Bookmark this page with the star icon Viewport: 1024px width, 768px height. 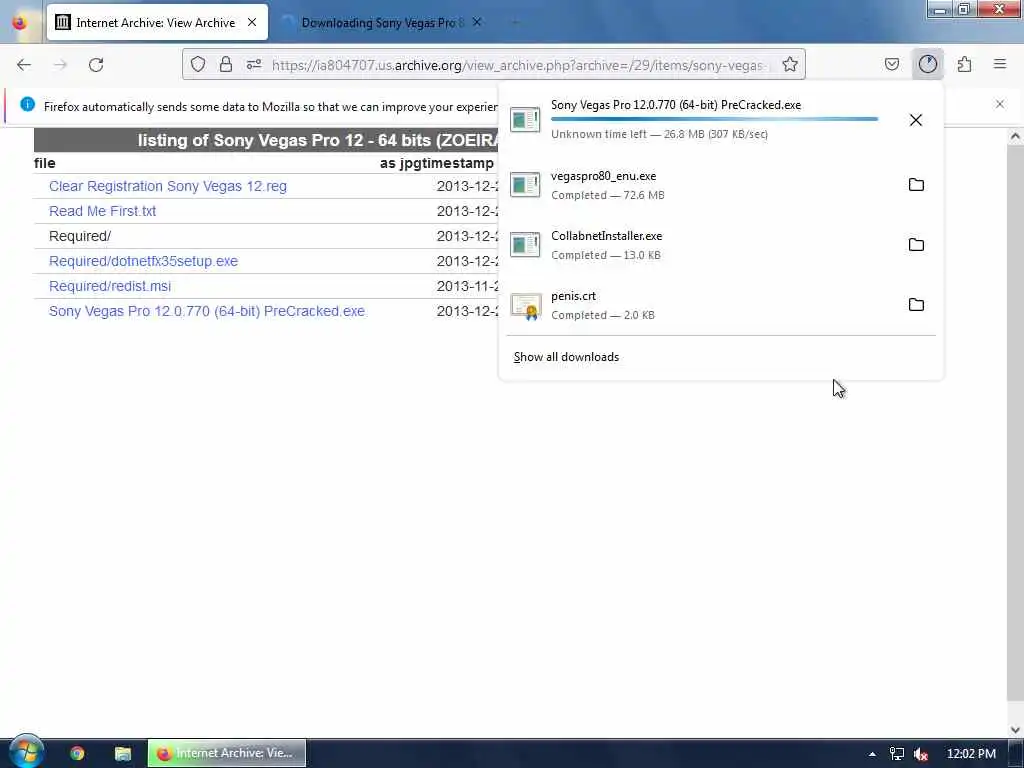coord(790,64)
